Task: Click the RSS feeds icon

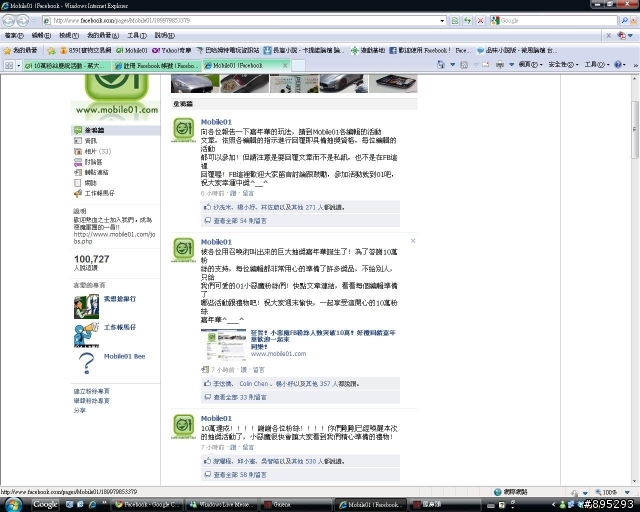Action: coord(464,65)
